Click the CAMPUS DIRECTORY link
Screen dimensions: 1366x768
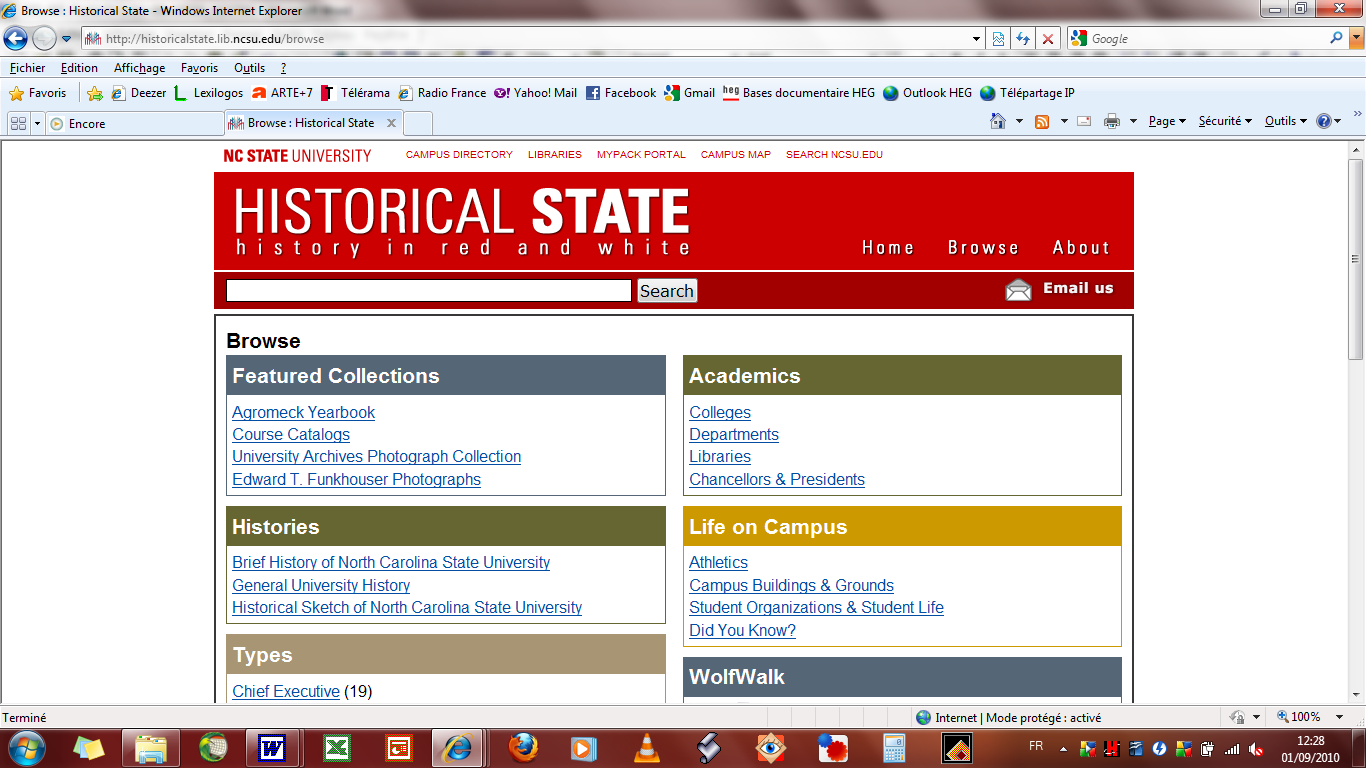[459, 155]
